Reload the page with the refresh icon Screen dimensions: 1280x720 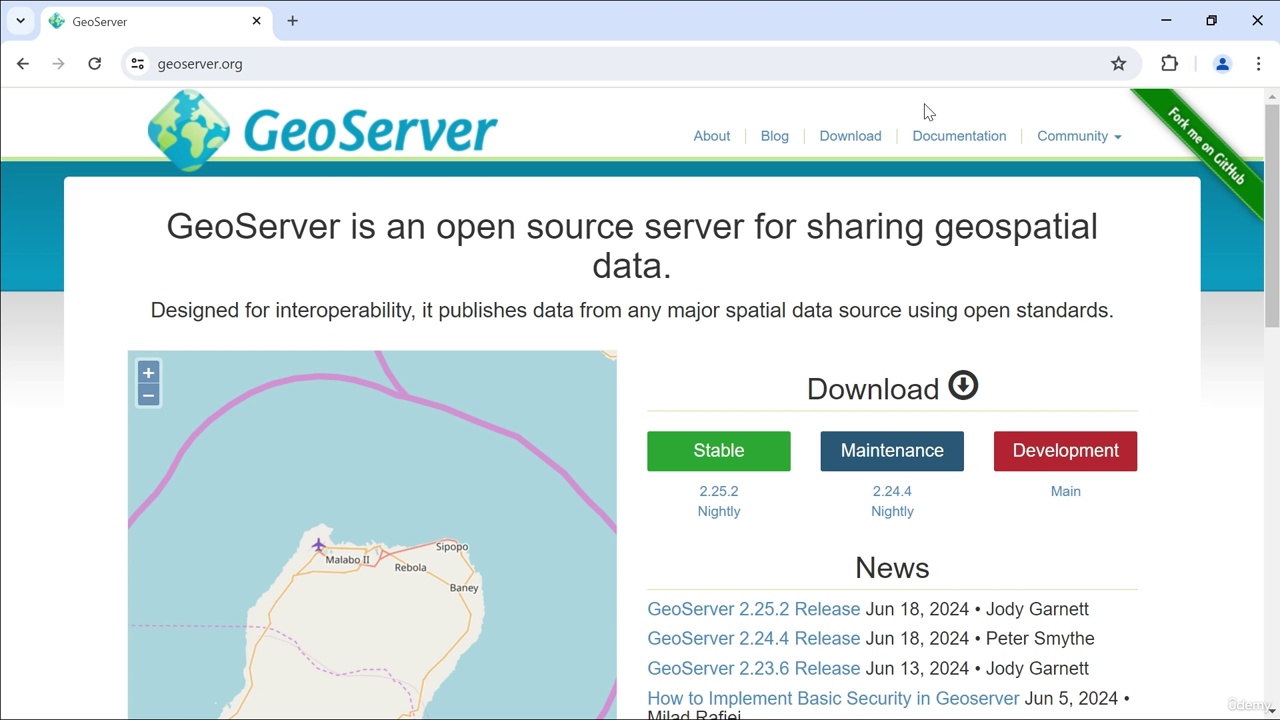point(95,64)
